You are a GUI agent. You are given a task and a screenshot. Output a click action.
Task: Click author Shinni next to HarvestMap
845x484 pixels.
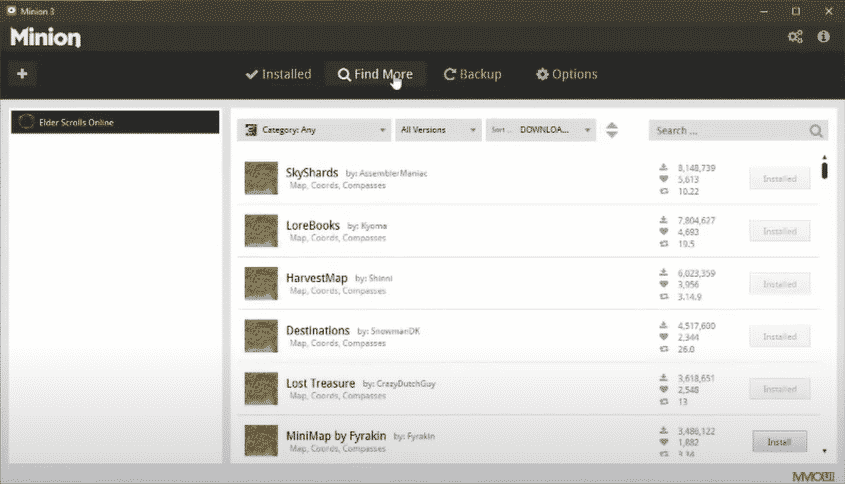pos(380,279)
